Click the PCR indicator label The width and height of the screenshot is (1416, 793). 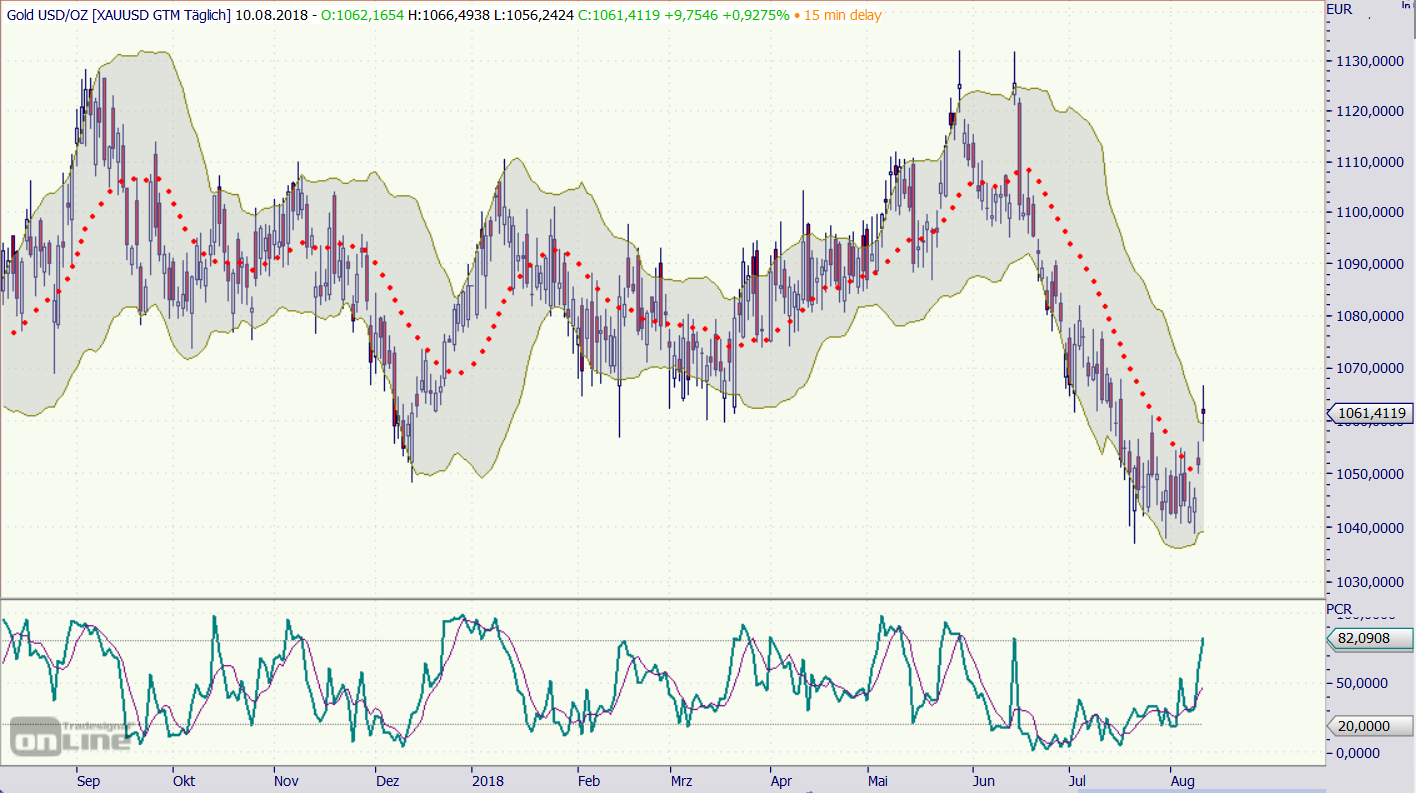coord(1339,608)
